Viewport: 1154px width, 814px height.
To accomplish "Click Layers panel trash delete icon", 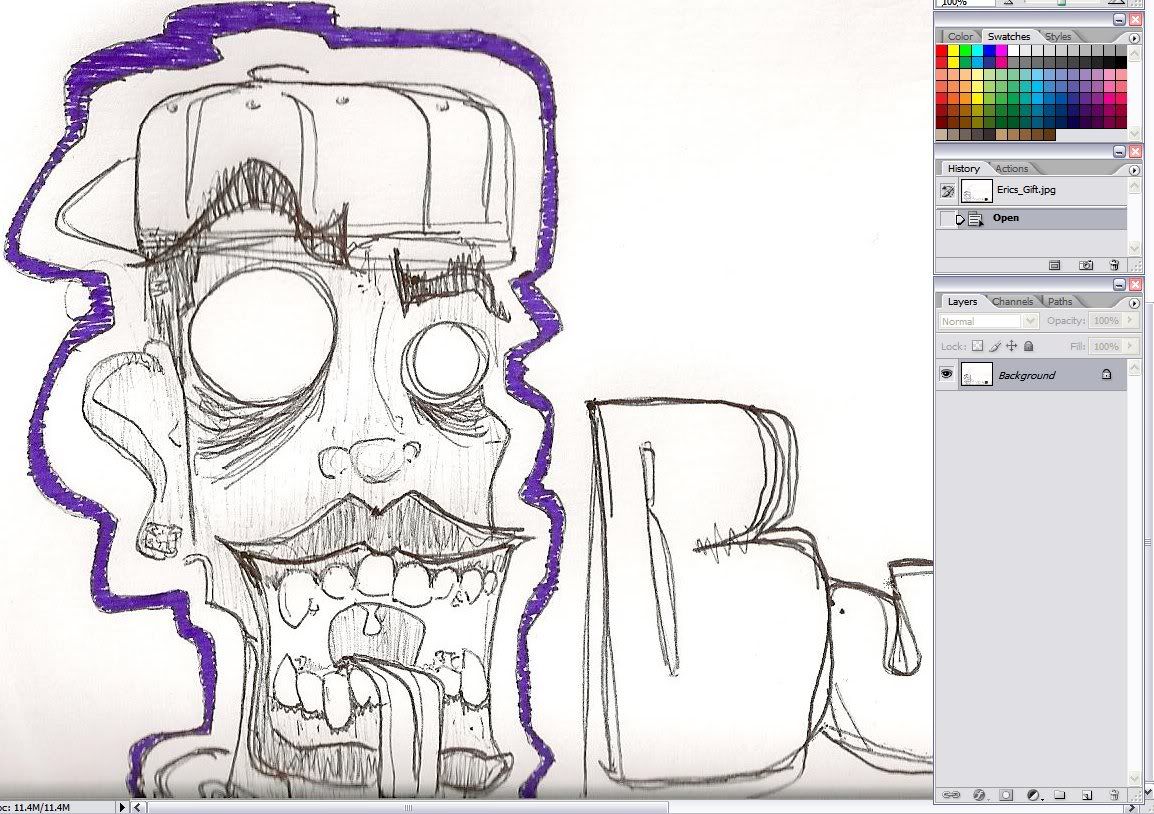I will click(x=1114, y=795).
